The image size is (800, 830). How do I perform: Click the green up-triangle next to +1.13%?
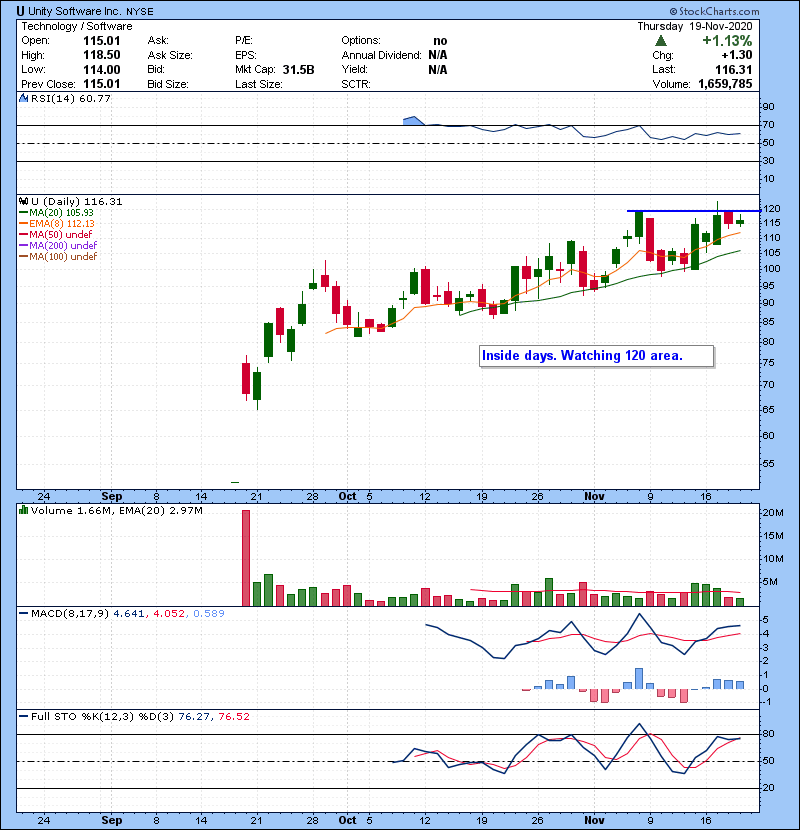660,41
